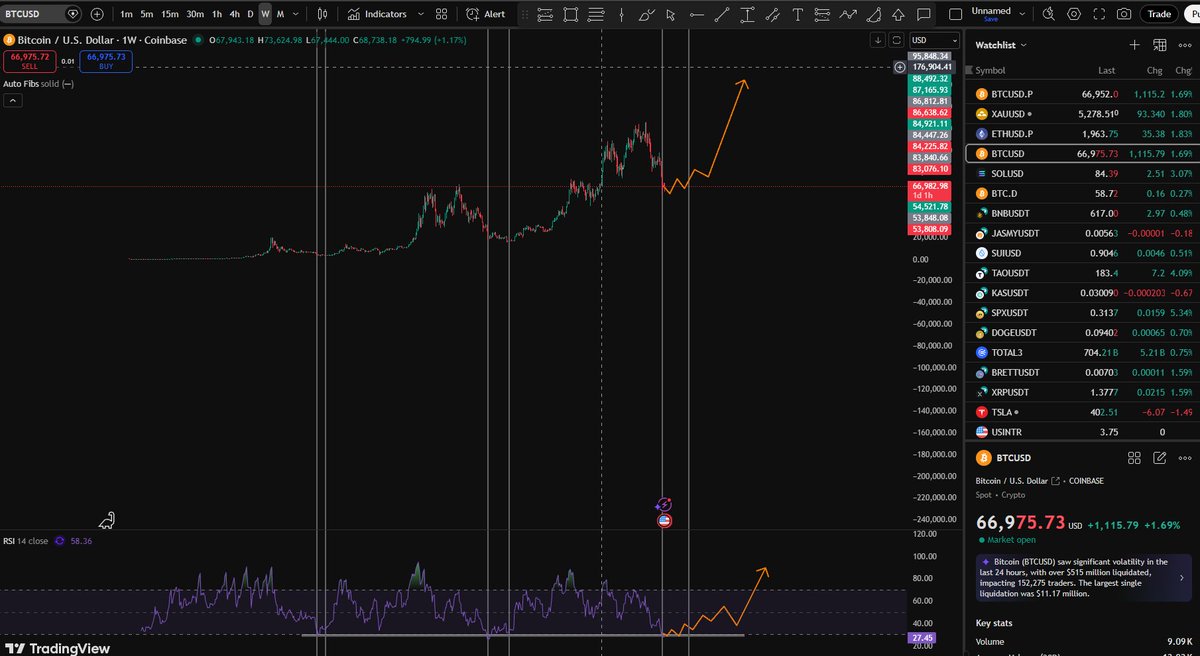Click the blue BUY price button
The width and height of the screenshot is (1200, 656).
tap(106, 61)
